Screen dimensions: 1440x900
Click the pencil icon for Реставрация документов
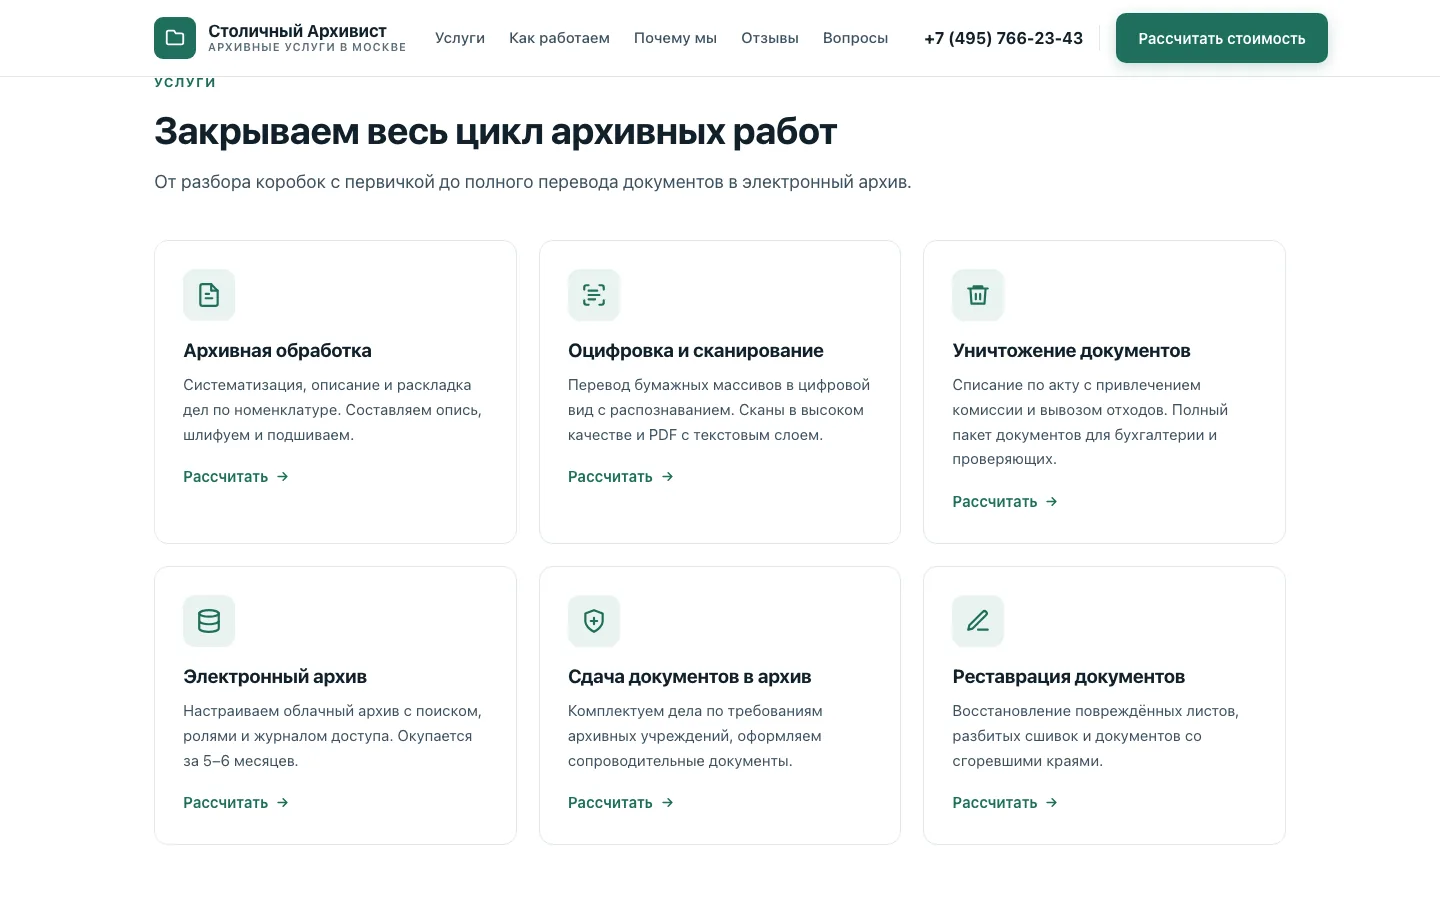[x=978, y=621]
